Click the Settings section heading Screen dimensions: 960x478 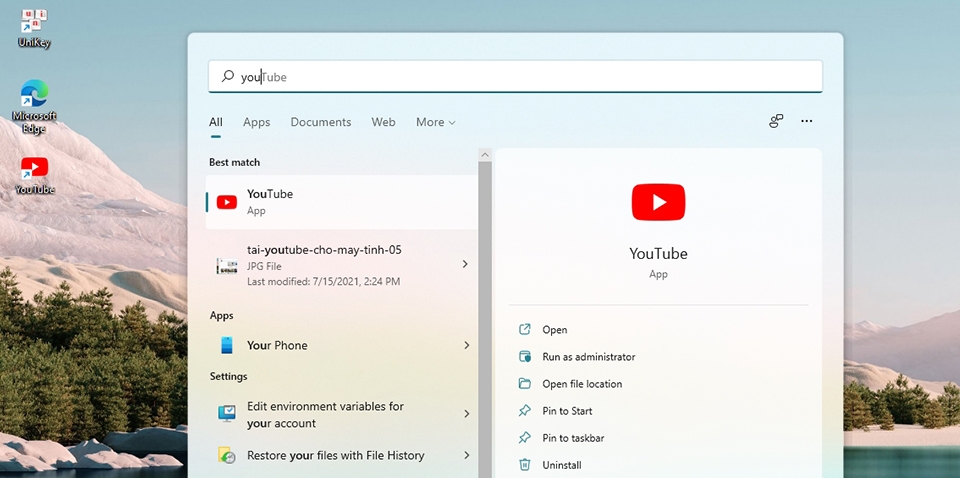coord(228,376)
